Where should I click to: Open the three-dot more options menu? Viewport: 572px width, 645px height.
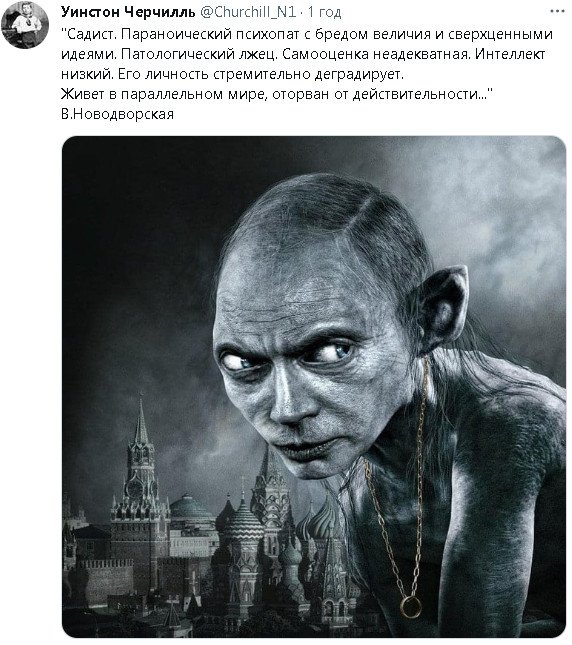(x=557, y=12)
